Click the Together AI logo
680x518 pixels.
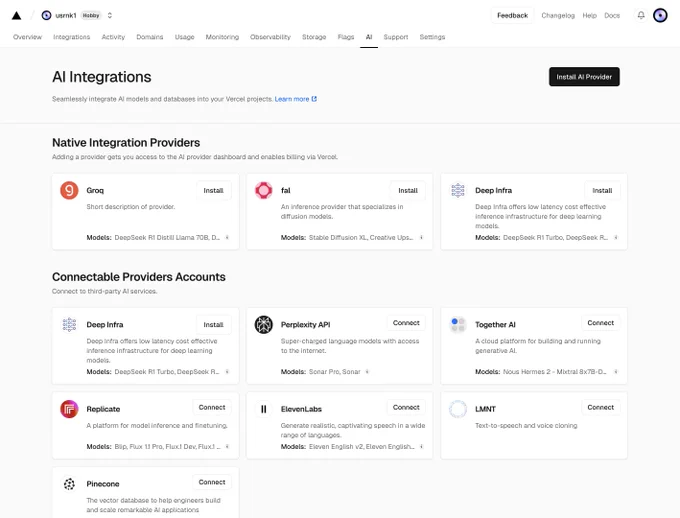click(458, 325)
